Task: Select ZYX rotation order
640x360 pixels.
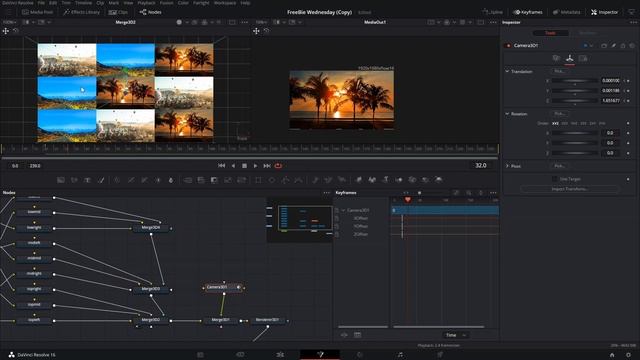Action: [x=602, y=123]
